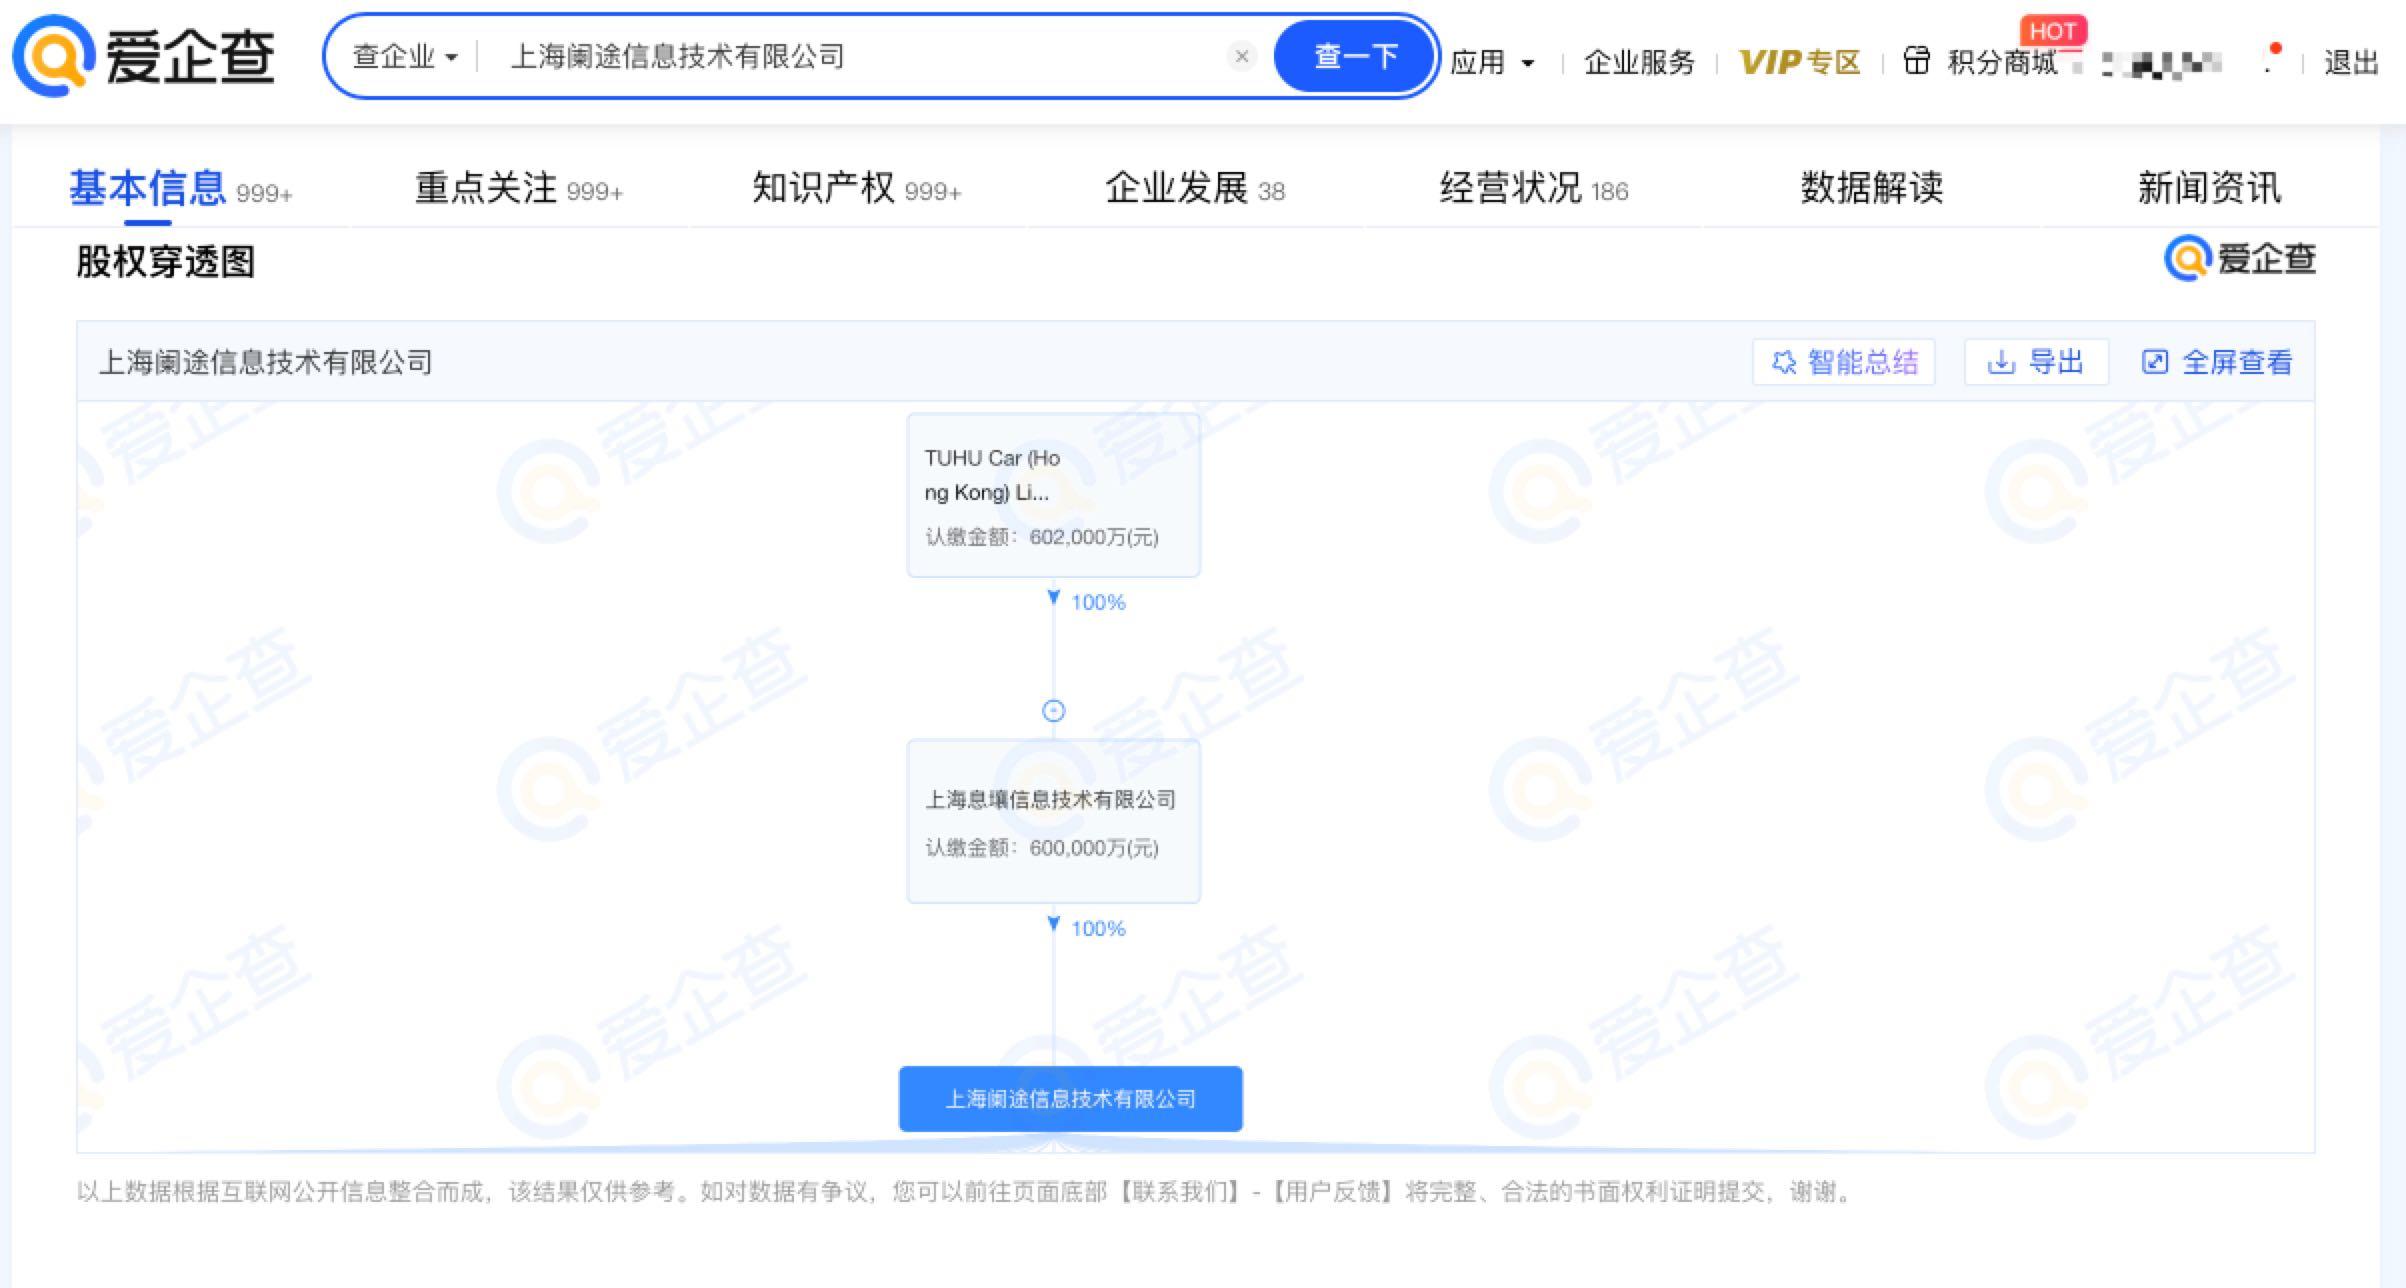2406x1288 pixels.
Task: Click the 爱企查 logo at top left
Action: point(143,56)
